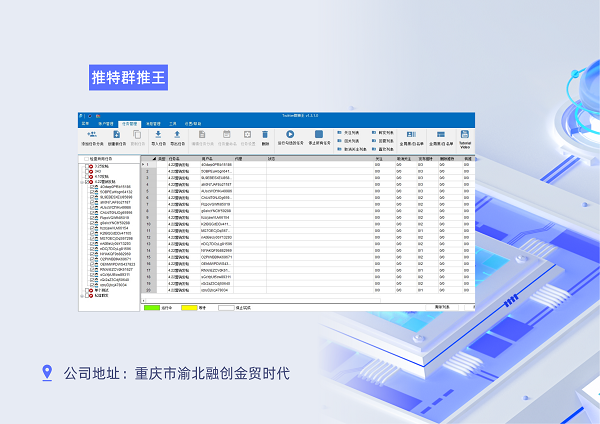
Task: Open the unfollow list at the bottom of the left list column
Action: 352,149
